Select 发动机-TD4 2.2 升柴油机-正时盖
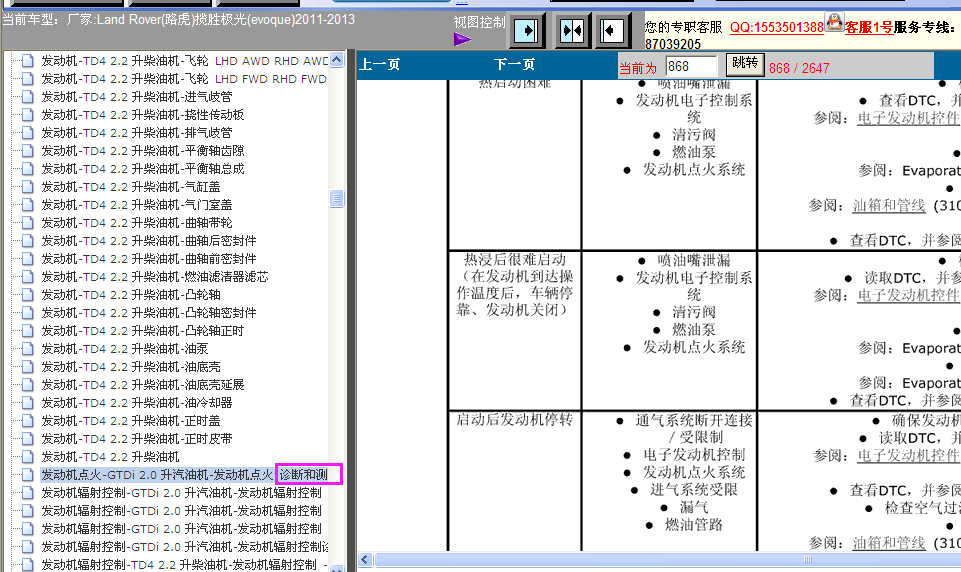Viewport: 961px width, 572px height. point(131,421)
